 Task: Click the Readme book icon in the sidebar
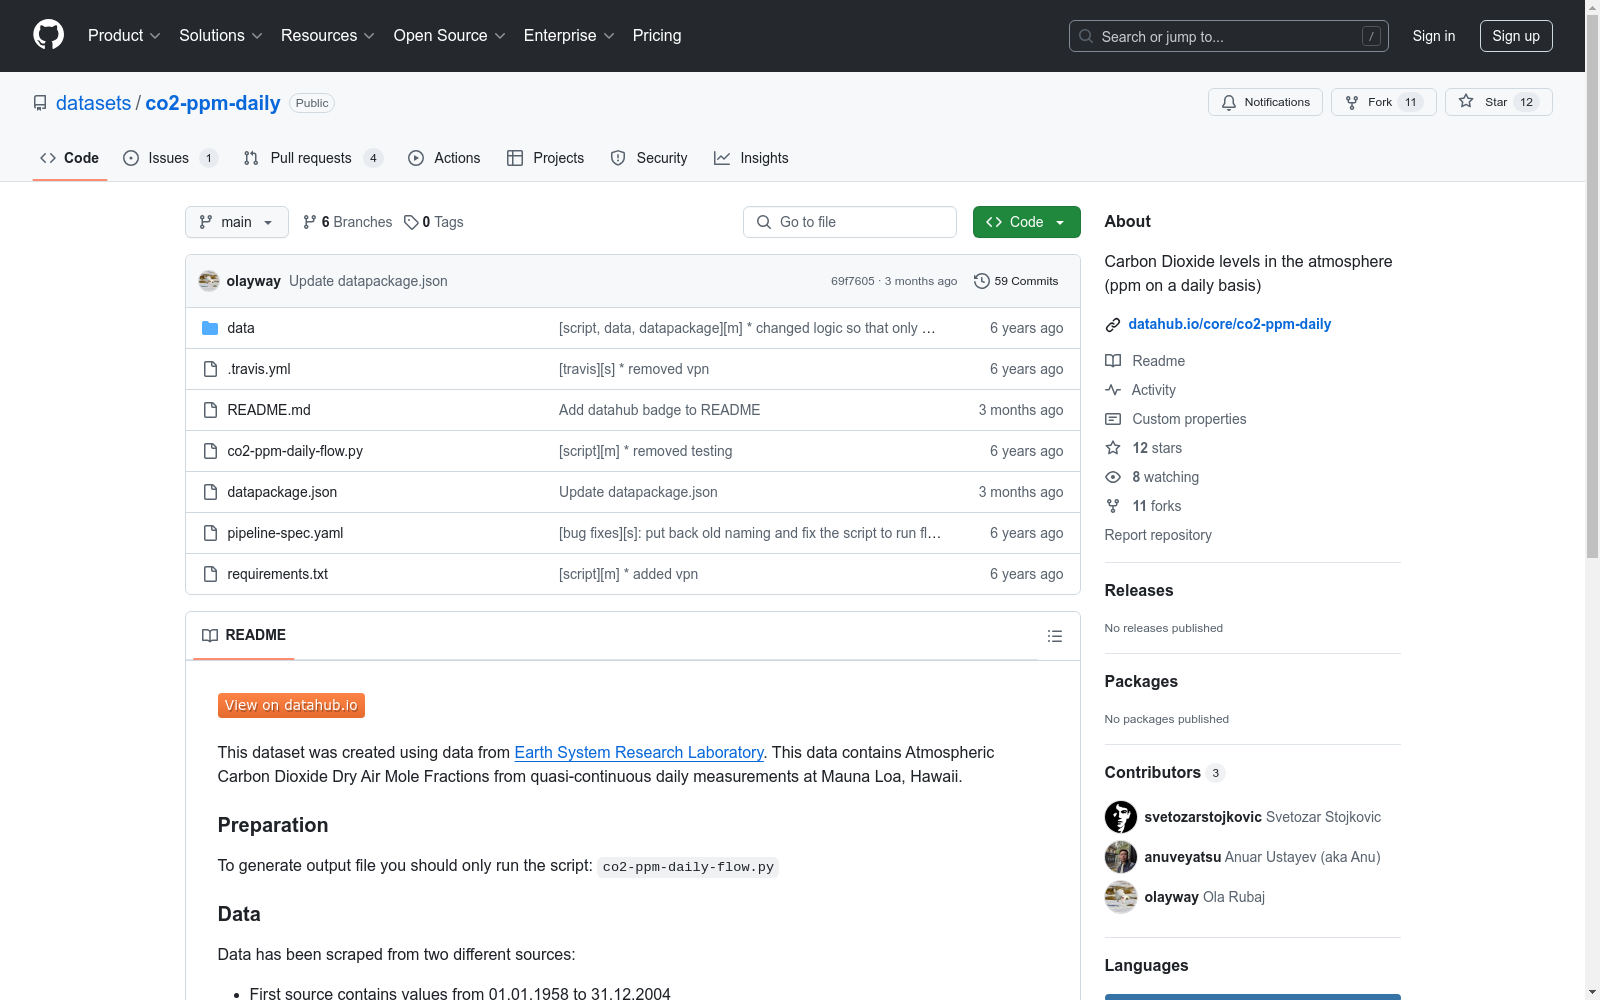coord(1113,361)
